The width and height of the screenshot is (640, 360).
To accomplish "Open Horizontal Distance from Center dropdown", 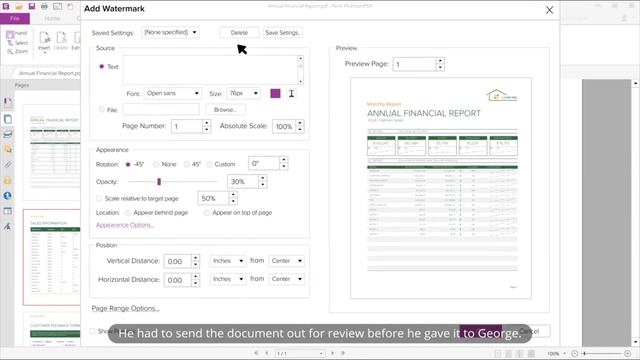I will click(x=287, y=279).
